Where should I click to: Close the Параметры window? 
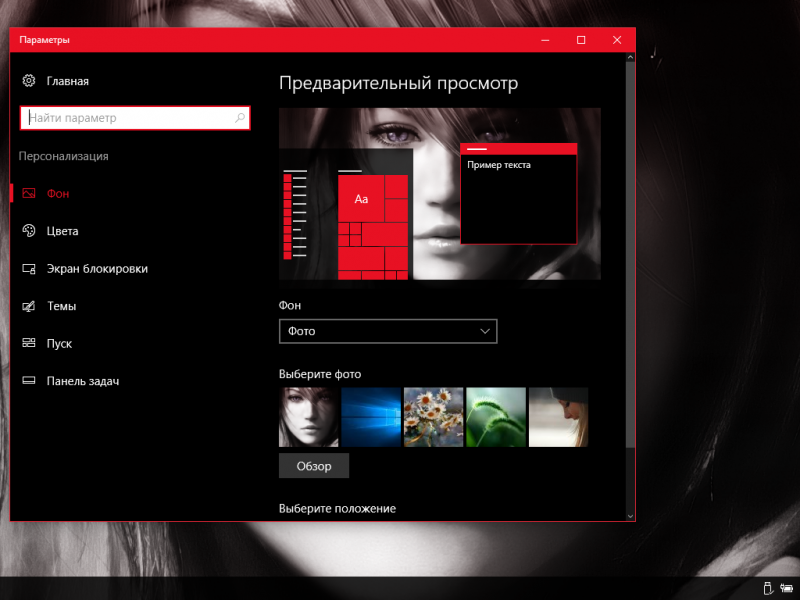(x=617, y=40)
